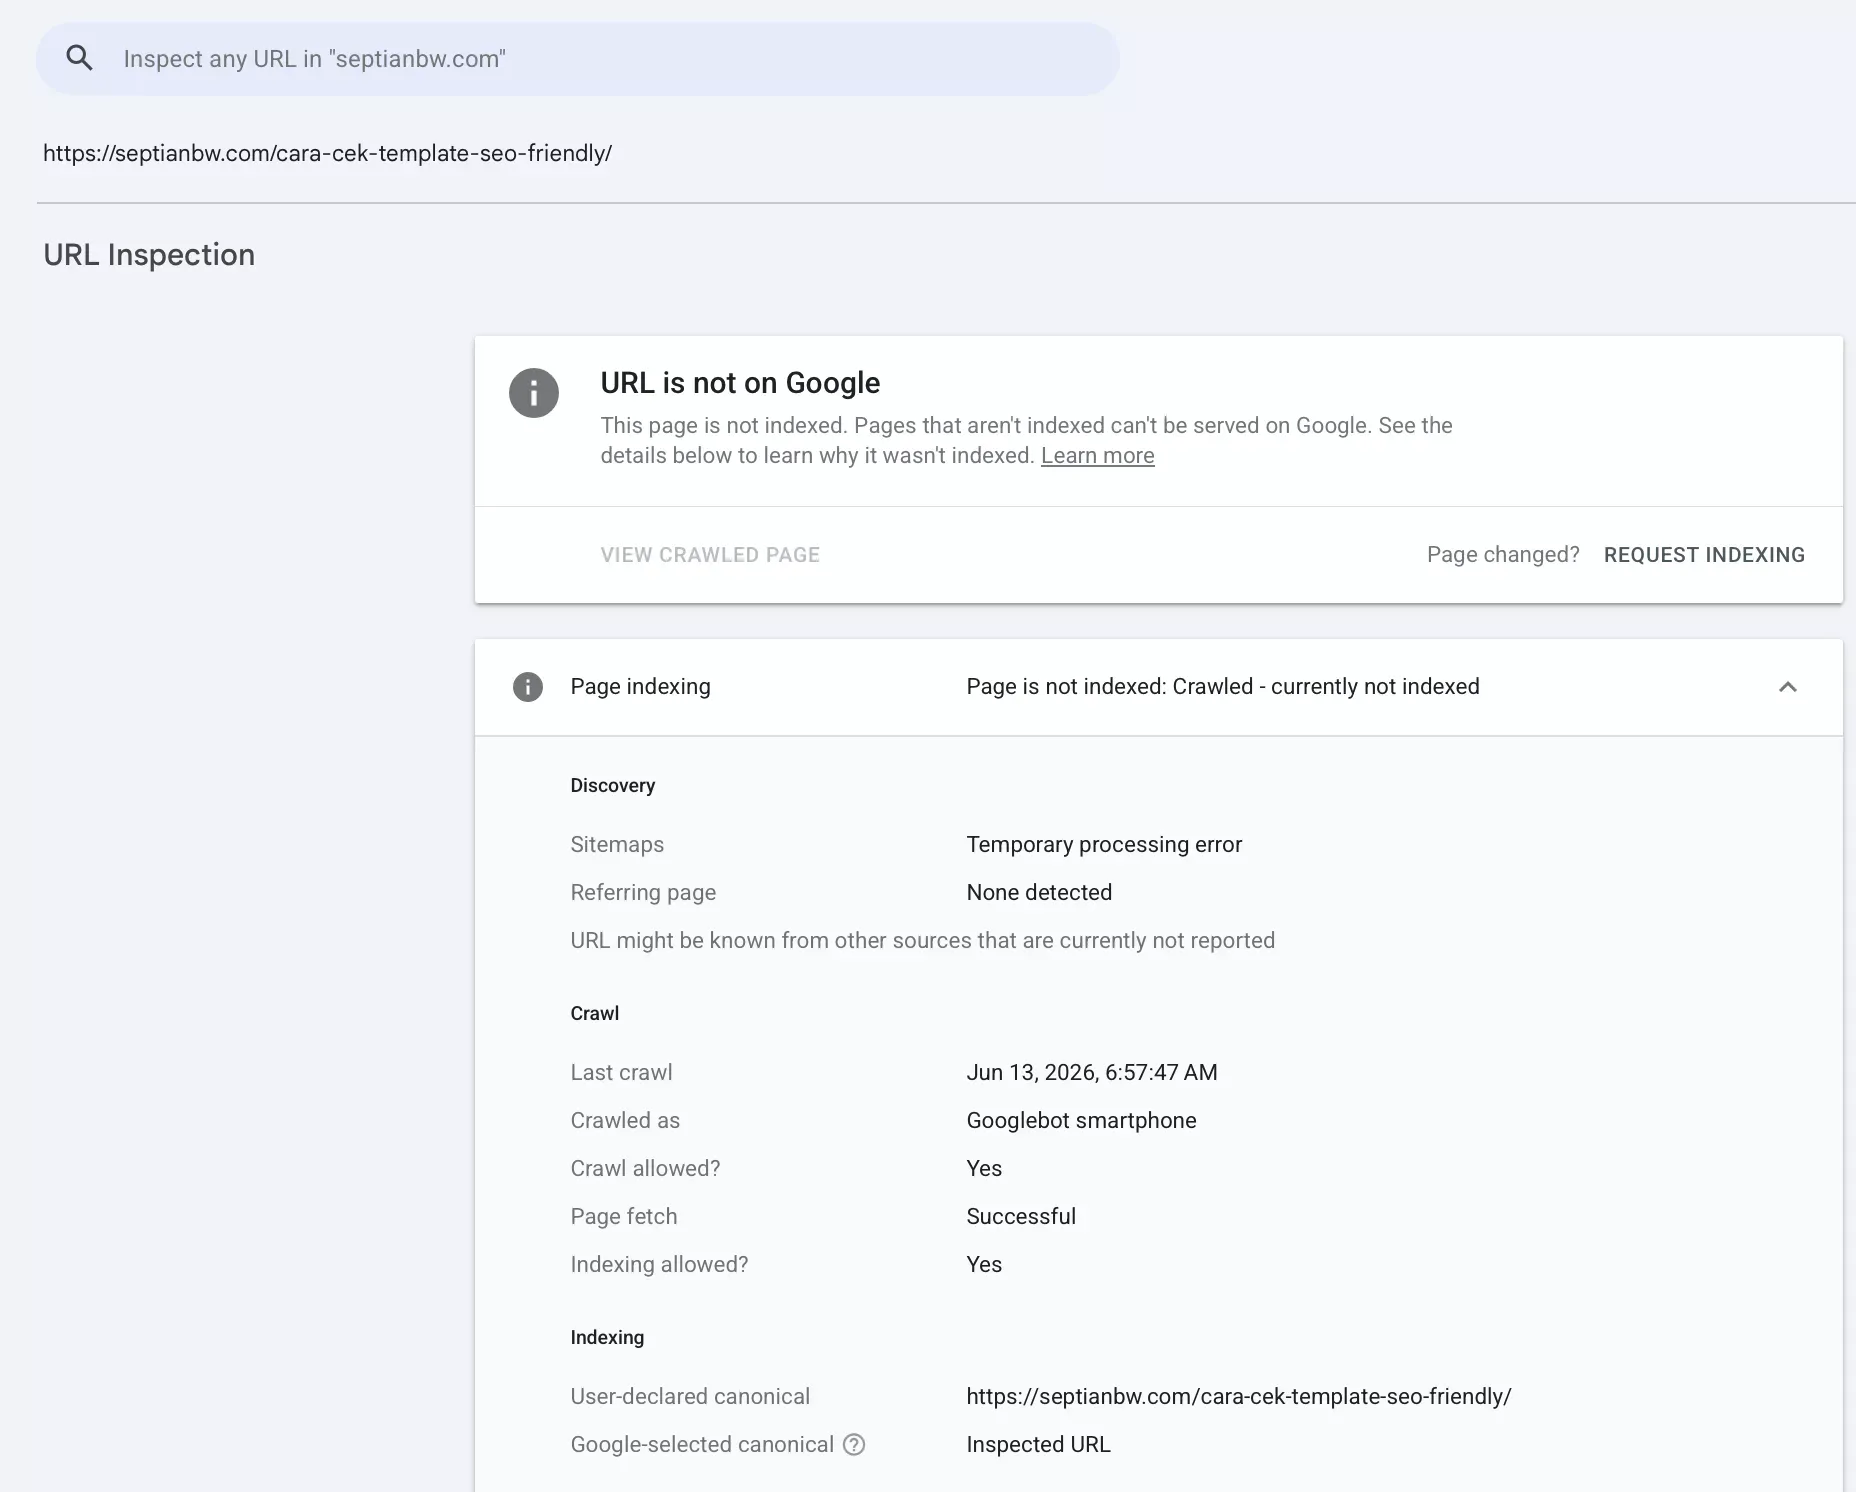1856x1492 pixels.
Task: Click the Successful page fetch value
Action: click(x=1021, y=1217)
